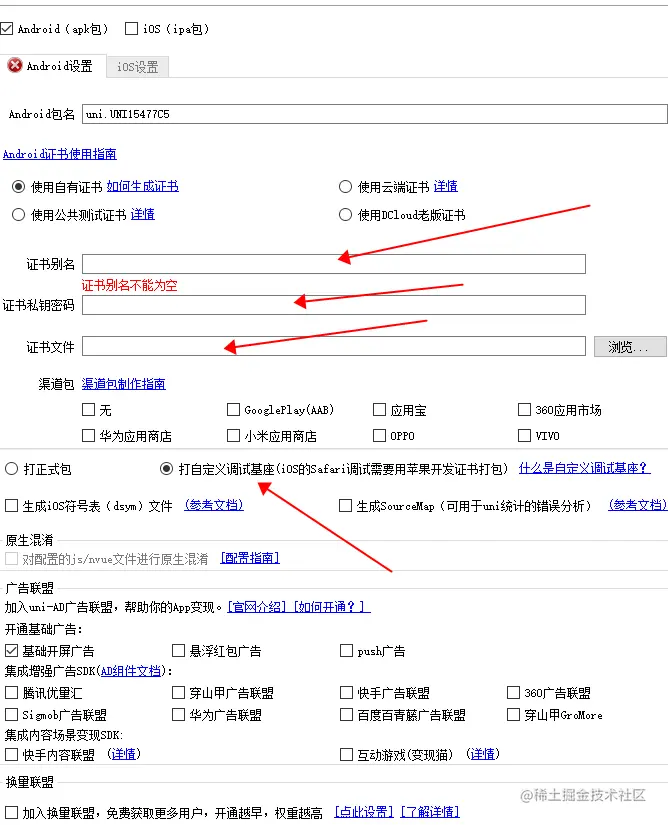Viewport: 668px width, 825px height.
Task: Select the 打正式包 radio button
Action: coord(12,469)
